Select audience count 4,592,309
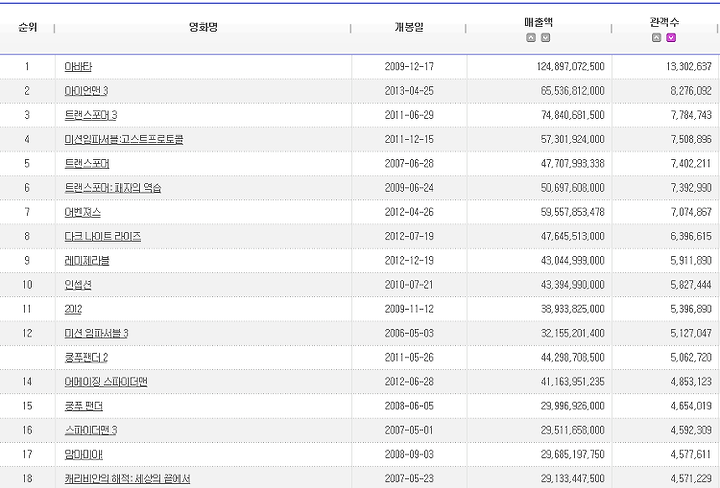 pos(691,430)
